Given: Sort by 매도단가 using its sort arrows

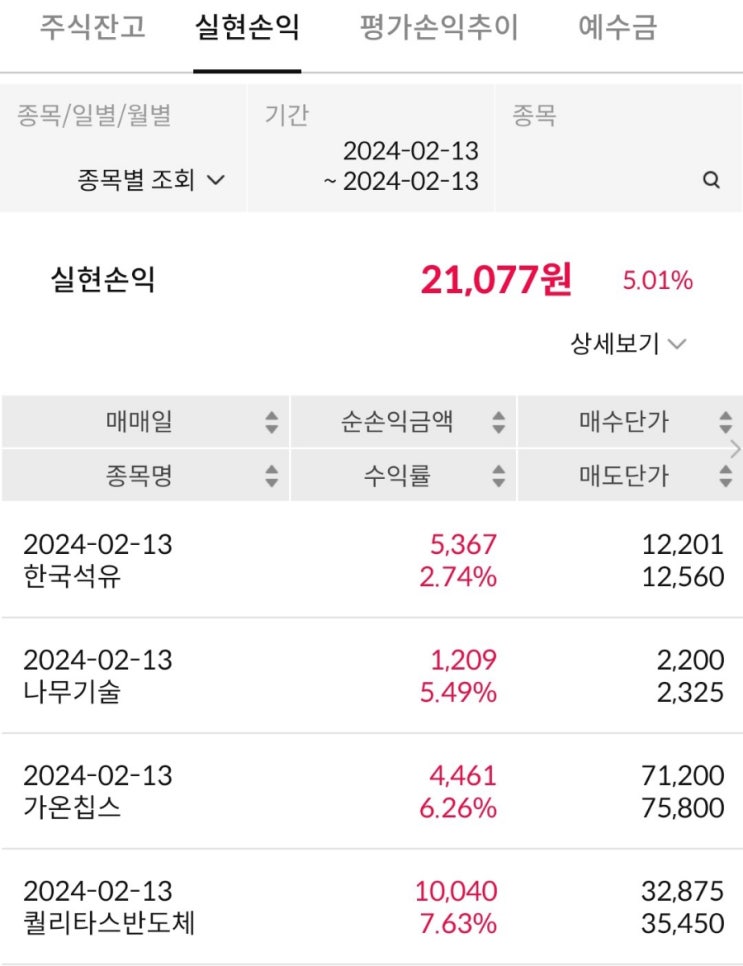Looking at the screenshot, I should point(725,476).
